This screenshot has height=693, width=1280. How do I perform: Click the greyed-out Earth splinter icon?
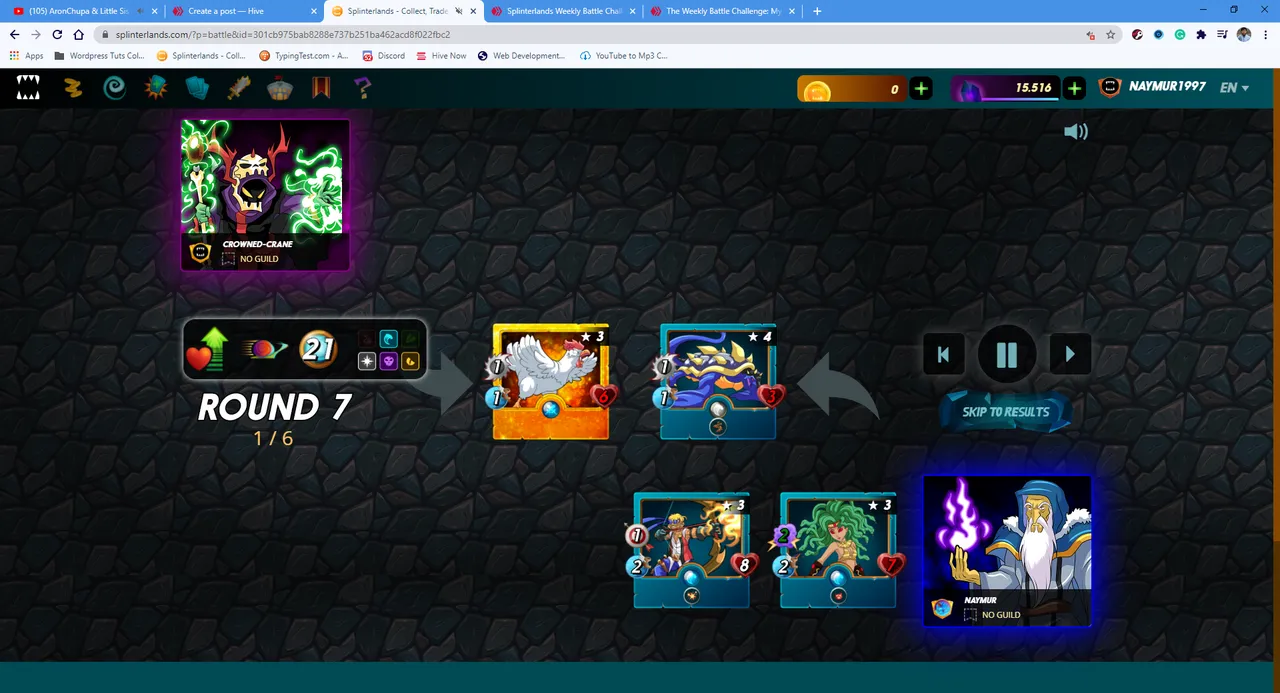pos(410,339)
